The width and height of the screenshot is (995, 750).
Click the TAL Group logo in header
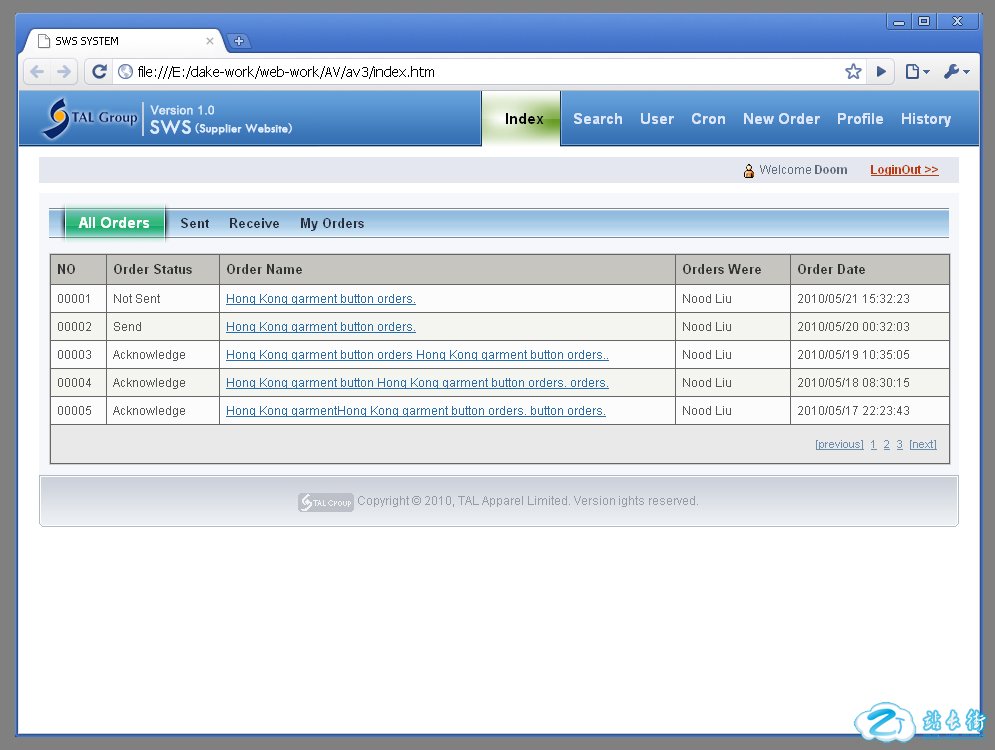pyautogui.click(x=90, y=118)
